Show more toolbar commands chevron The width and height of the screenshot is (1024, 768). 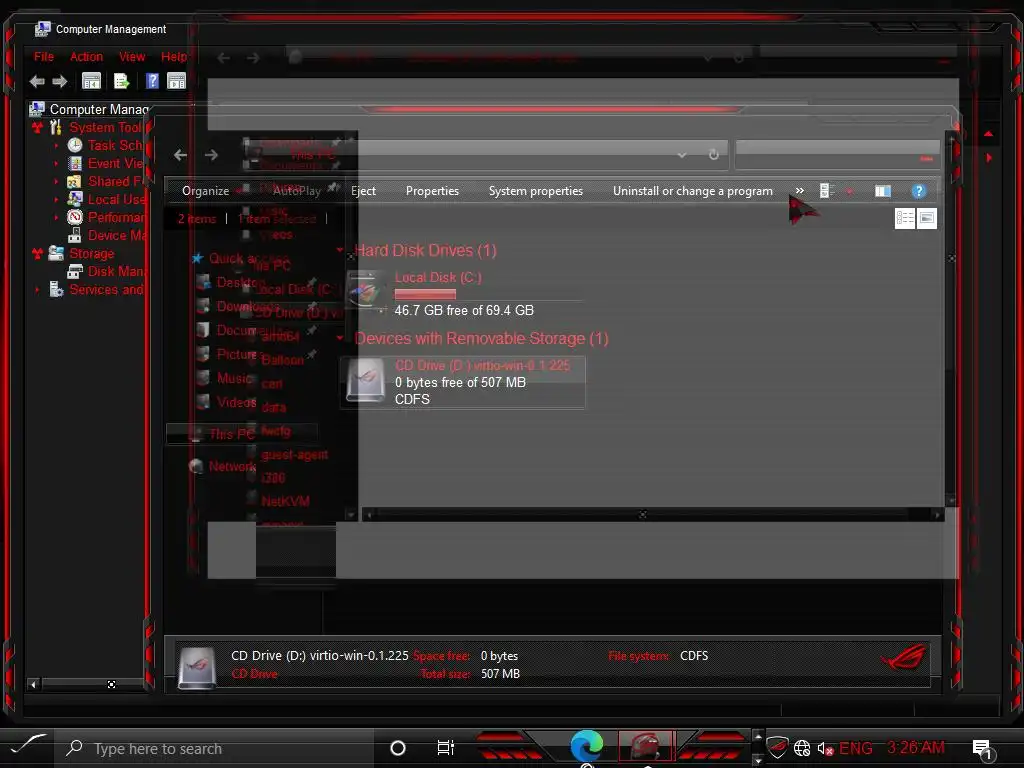coord(799,191)
